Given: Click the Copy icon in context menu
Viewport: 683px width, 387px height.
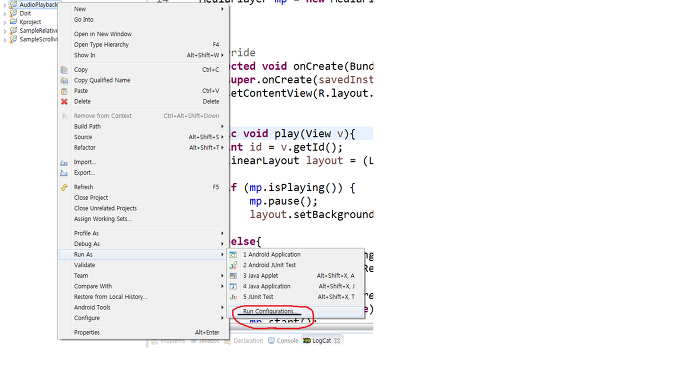Looking at the screenshot, I should click(64, 70).
